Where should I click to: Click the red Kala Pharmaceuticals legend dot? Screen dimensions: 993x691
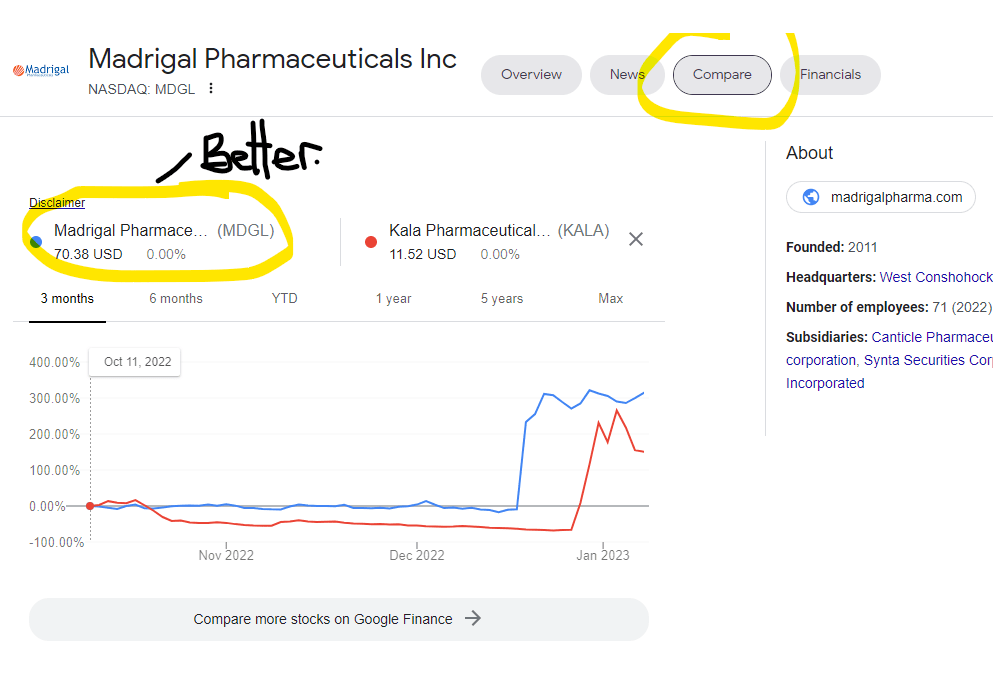[x=371, y=241]
